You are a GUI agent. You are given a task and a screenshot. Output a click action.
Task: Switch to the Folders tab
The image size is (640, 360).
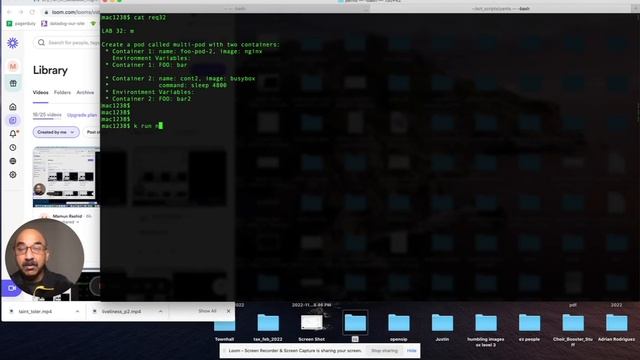click(x=62, y=93)
